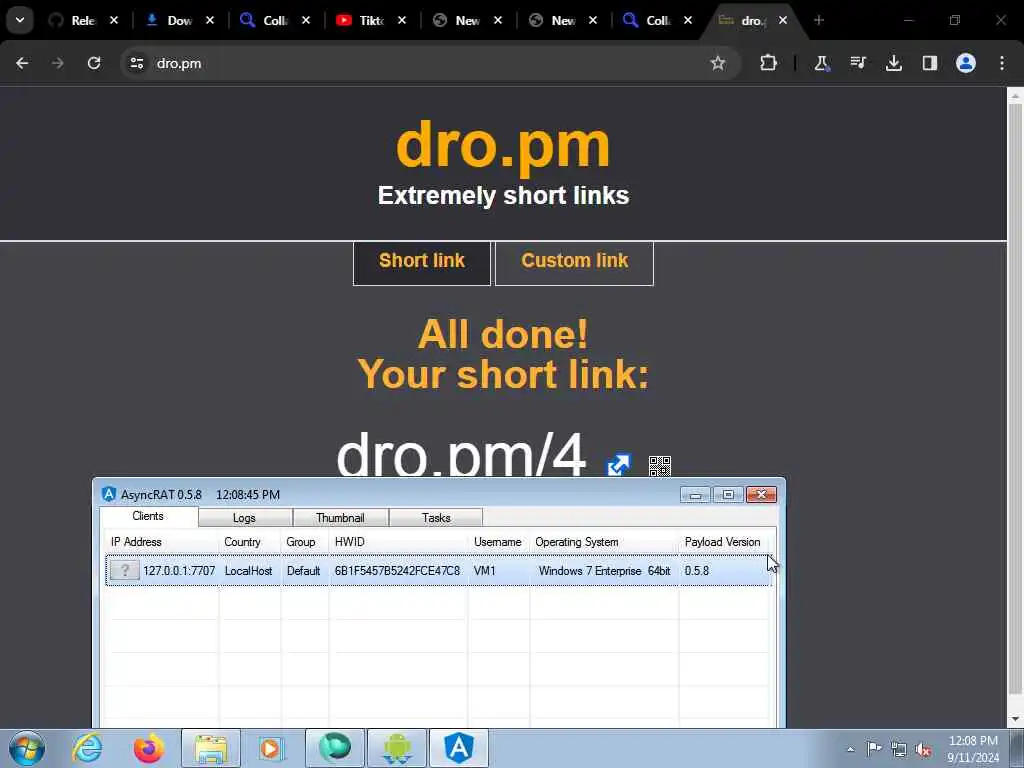Switch to the AsyncRAT taskbar button
Screen dimensions: 1024x768
tap(459, 748)
